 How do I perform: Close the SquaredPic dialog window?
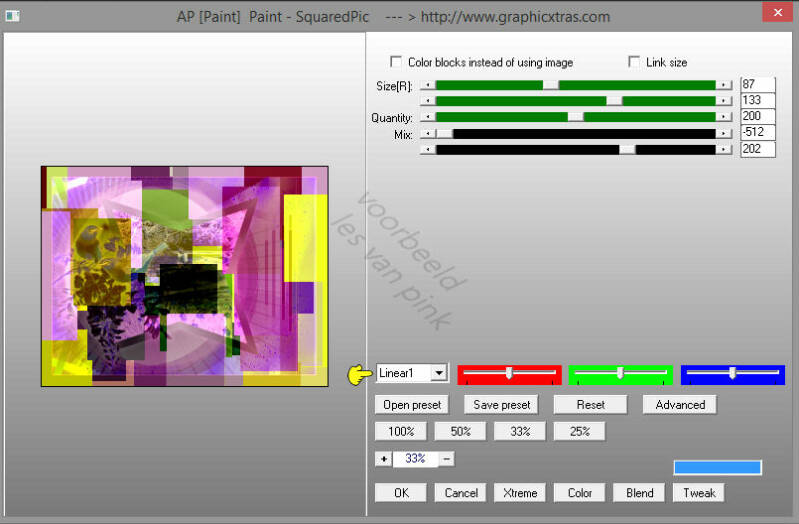click(x=777, y=12)
